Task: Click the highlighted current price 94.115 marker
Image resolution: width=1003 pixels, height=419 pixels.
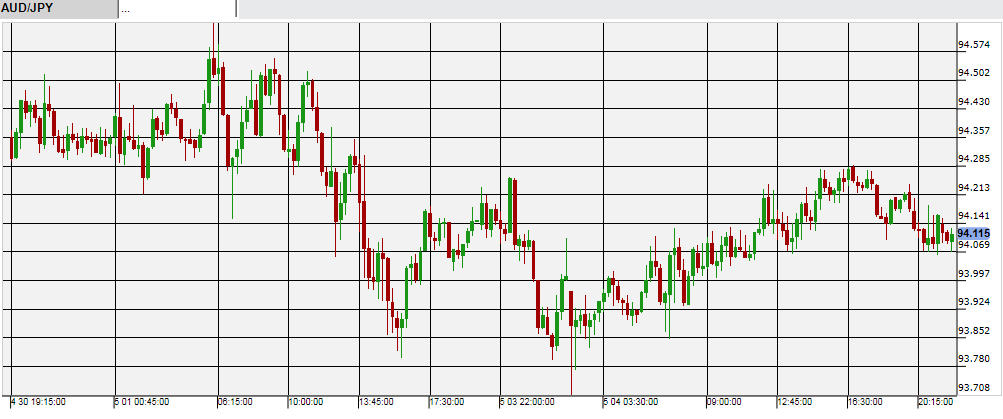Action: [x=973, y=233]
